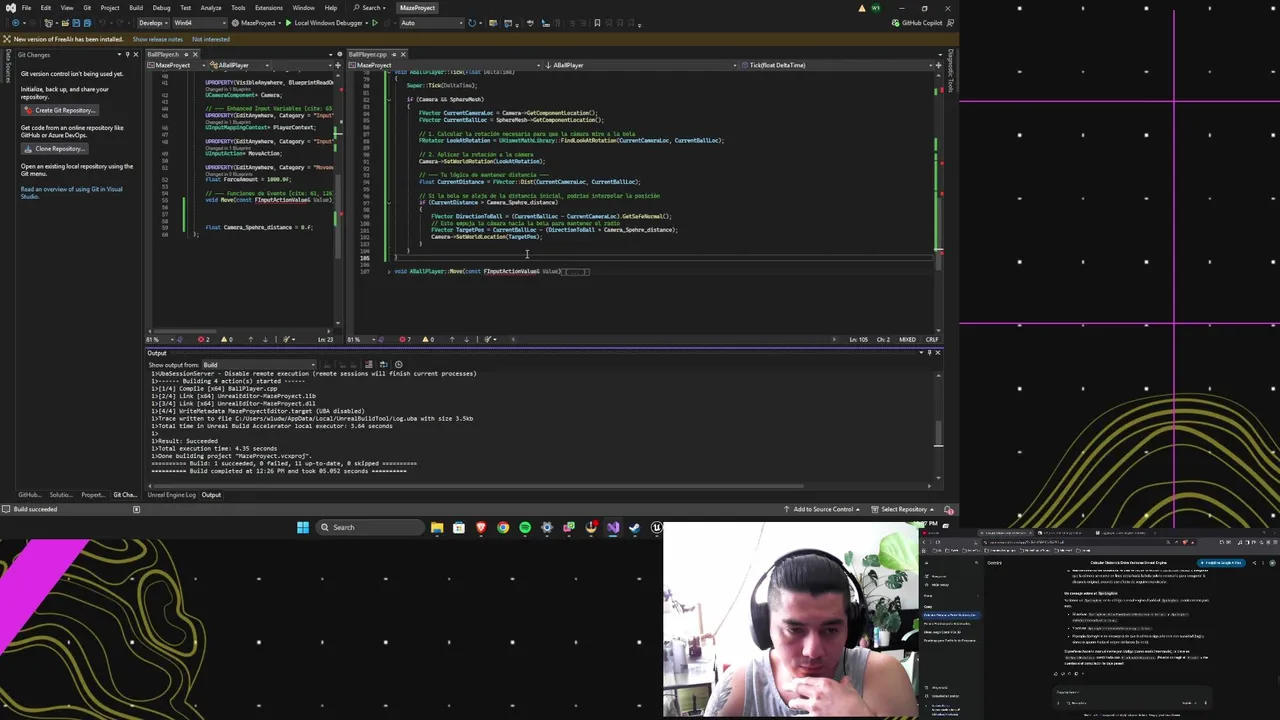Pin the BallPlayer.h tab
The width and height of the screenshot is (1280, 720).
(187, 54)
